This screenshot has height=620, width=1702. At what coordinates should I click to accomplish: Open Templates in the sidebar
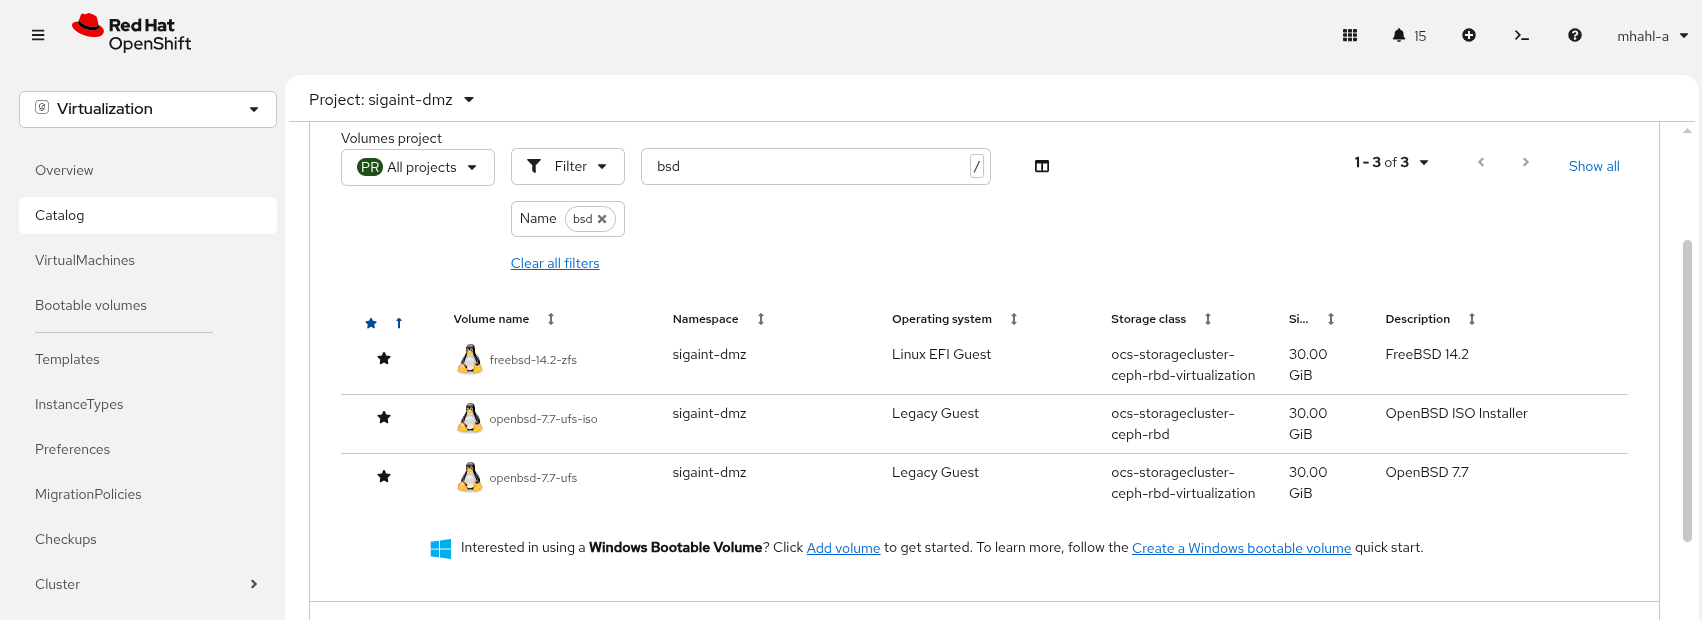(x=67, y=359)
